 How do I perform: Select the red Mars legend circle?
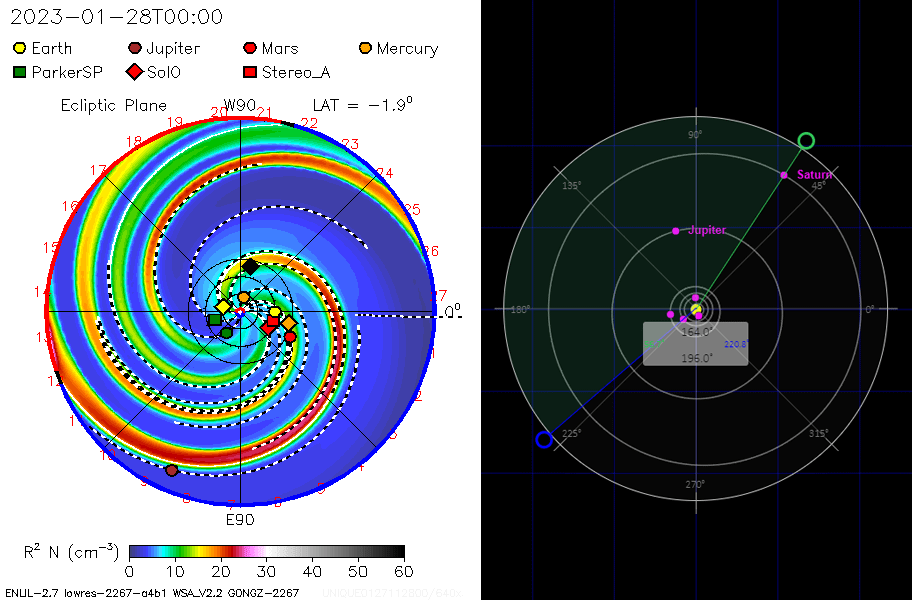250,48
